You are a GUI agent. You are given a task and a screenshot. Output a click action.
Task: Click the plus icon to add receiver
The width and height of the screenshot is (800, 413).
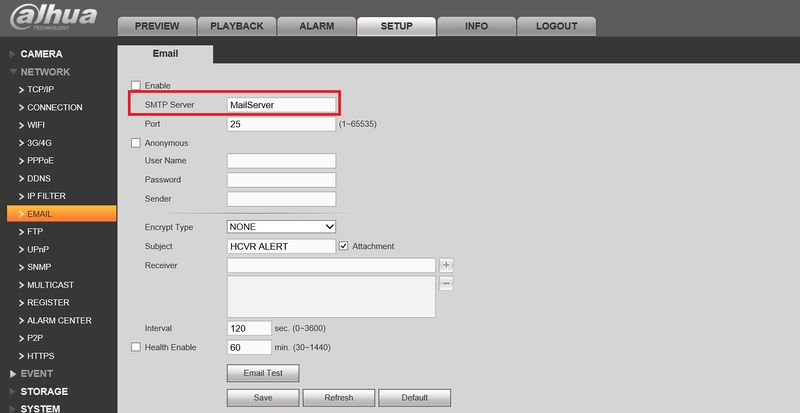click(446, 265)
